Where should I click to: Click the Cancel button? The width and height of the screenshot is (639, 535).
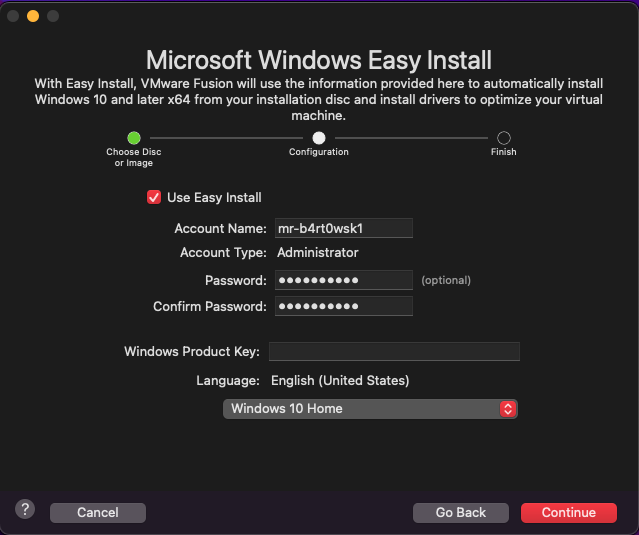point(98,513)
